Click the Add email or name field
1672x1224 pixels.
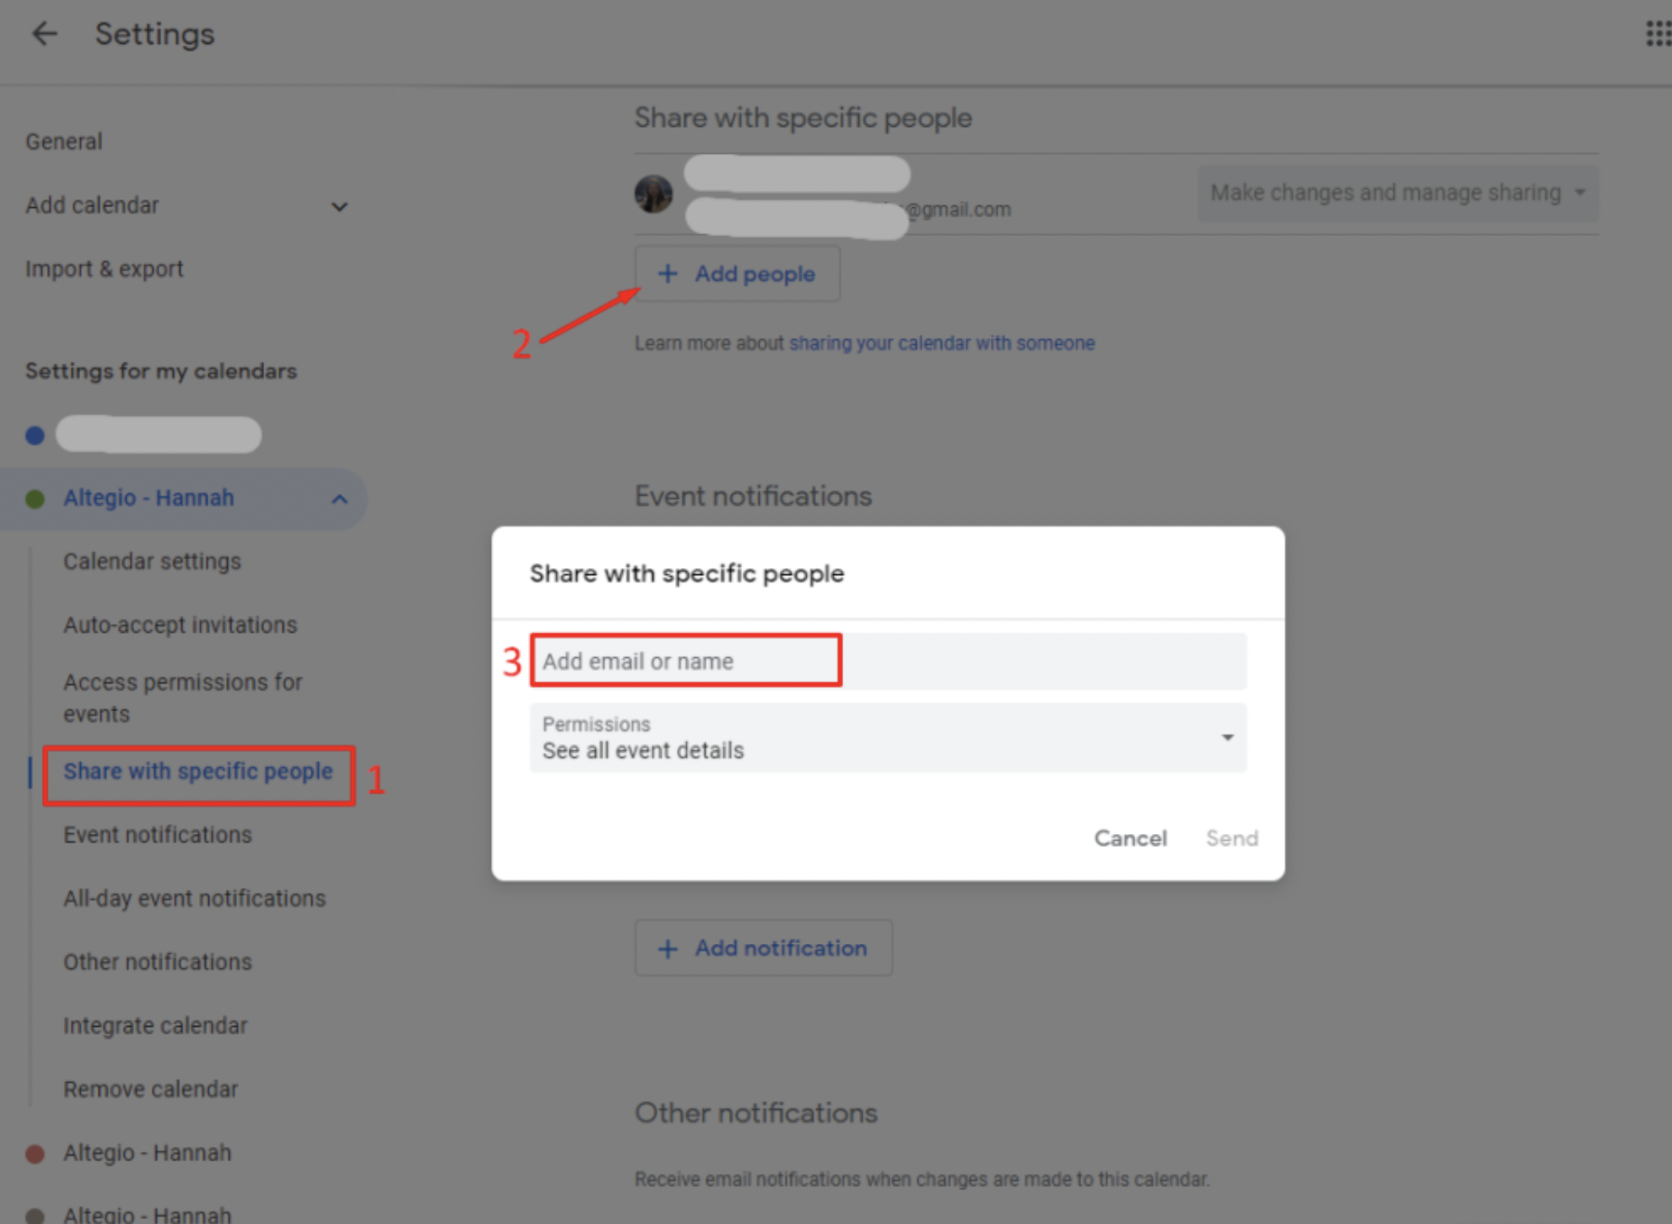(x=686, y=661)
